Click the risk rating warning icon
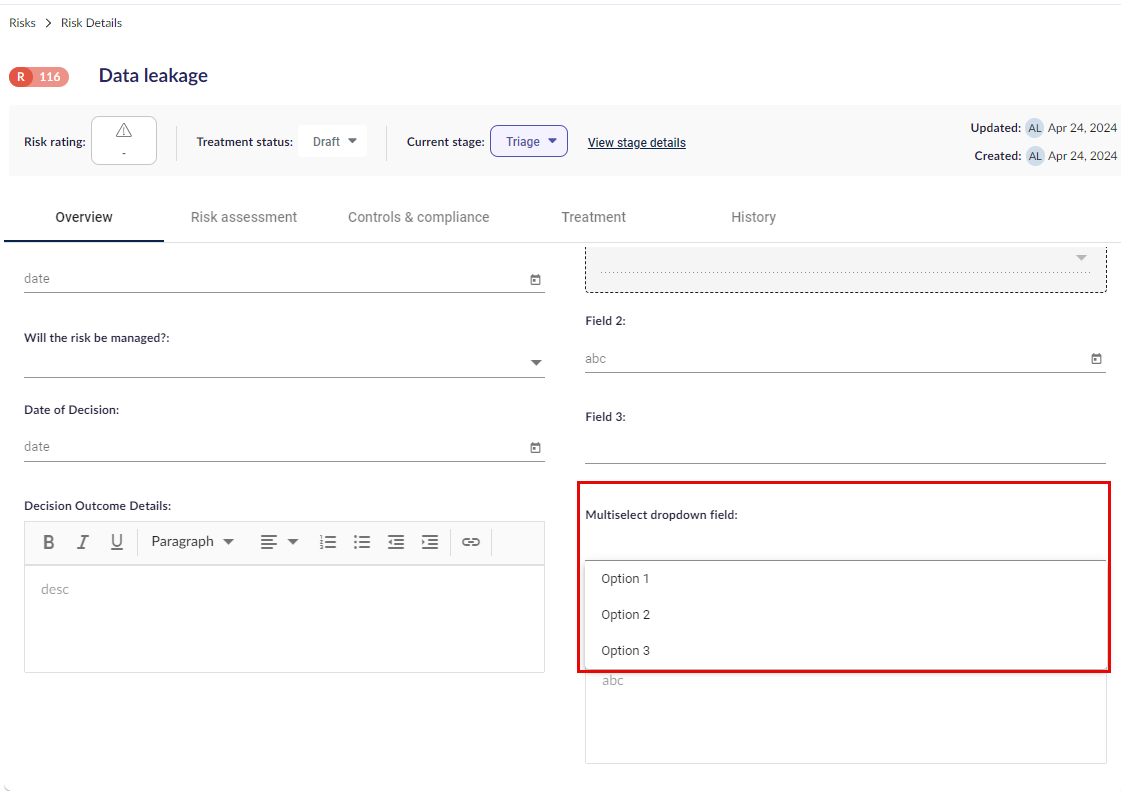This screenshot has height=809, width=1121. 124,130
